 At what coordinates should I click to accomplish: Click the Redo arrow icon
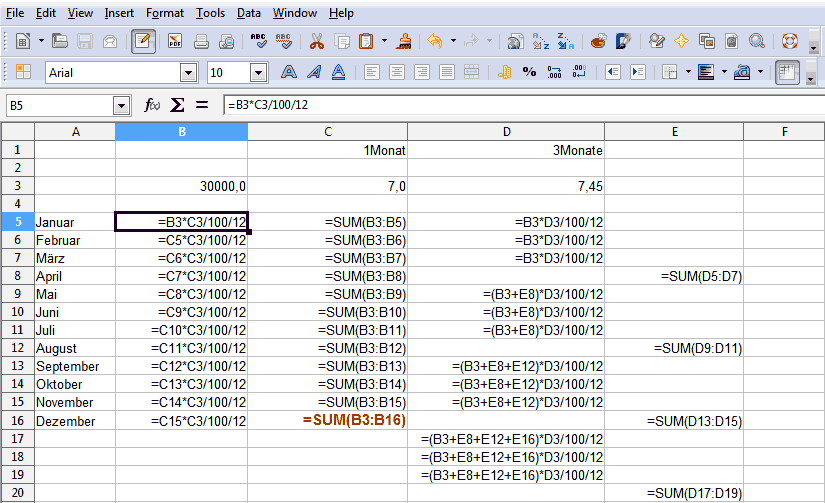coord(471,41)
